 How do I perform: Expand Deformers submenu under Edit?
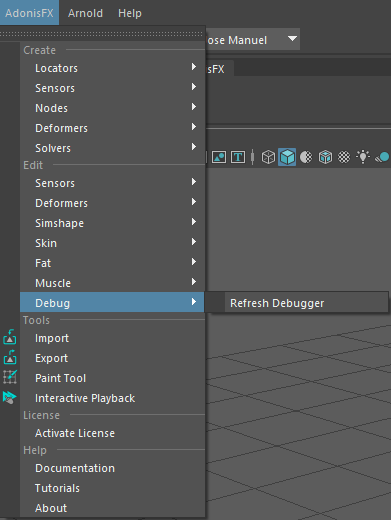[x=112, y=203]
